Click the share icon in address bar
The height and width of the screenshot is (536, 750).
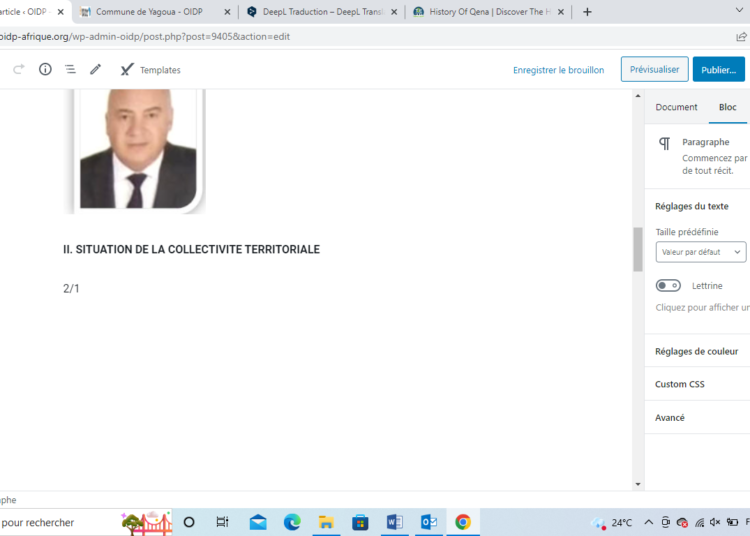click(x=741, y=36)
